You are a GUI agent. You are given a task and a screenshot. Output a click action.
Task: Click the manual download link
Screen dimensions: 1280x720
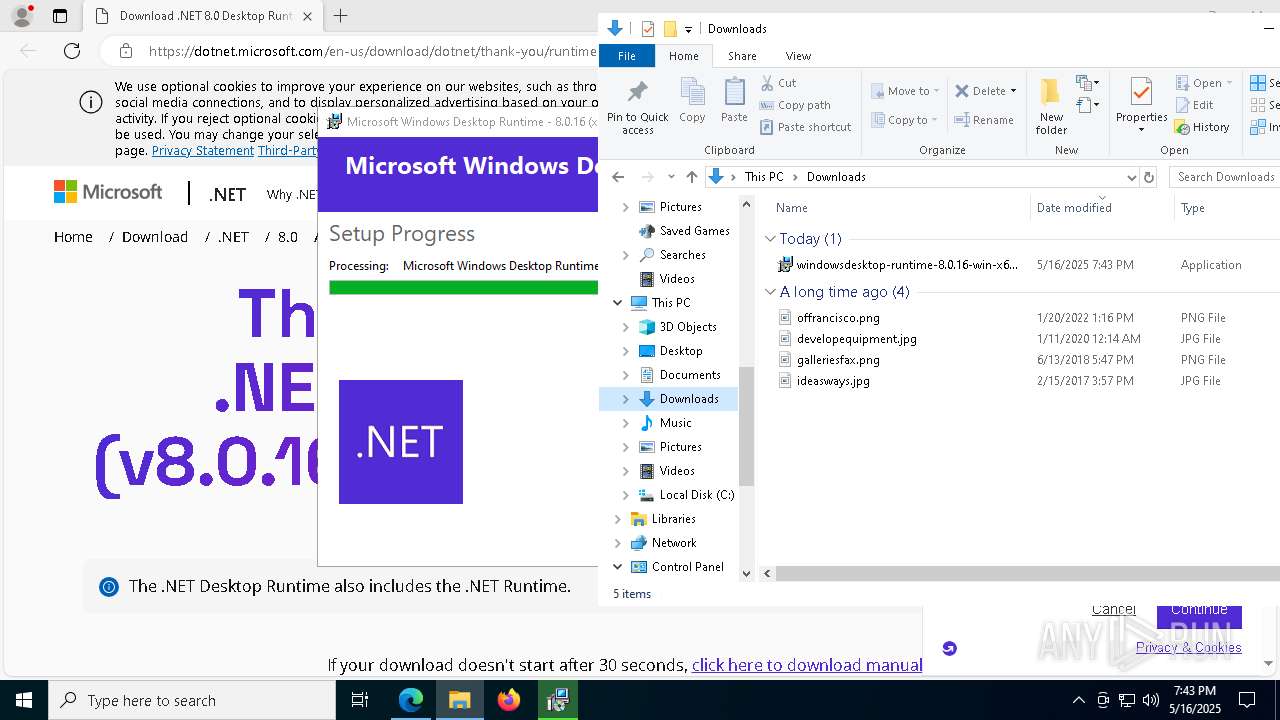(x=807, y=665)
